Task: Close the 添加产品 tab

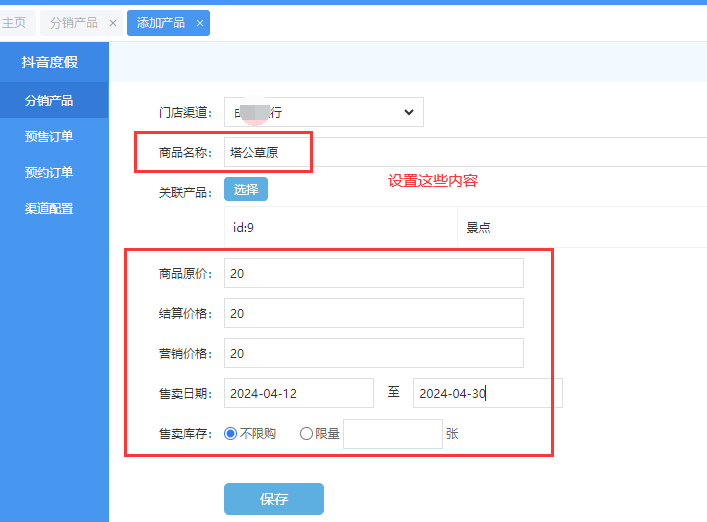Action: (x=200, y=23)
